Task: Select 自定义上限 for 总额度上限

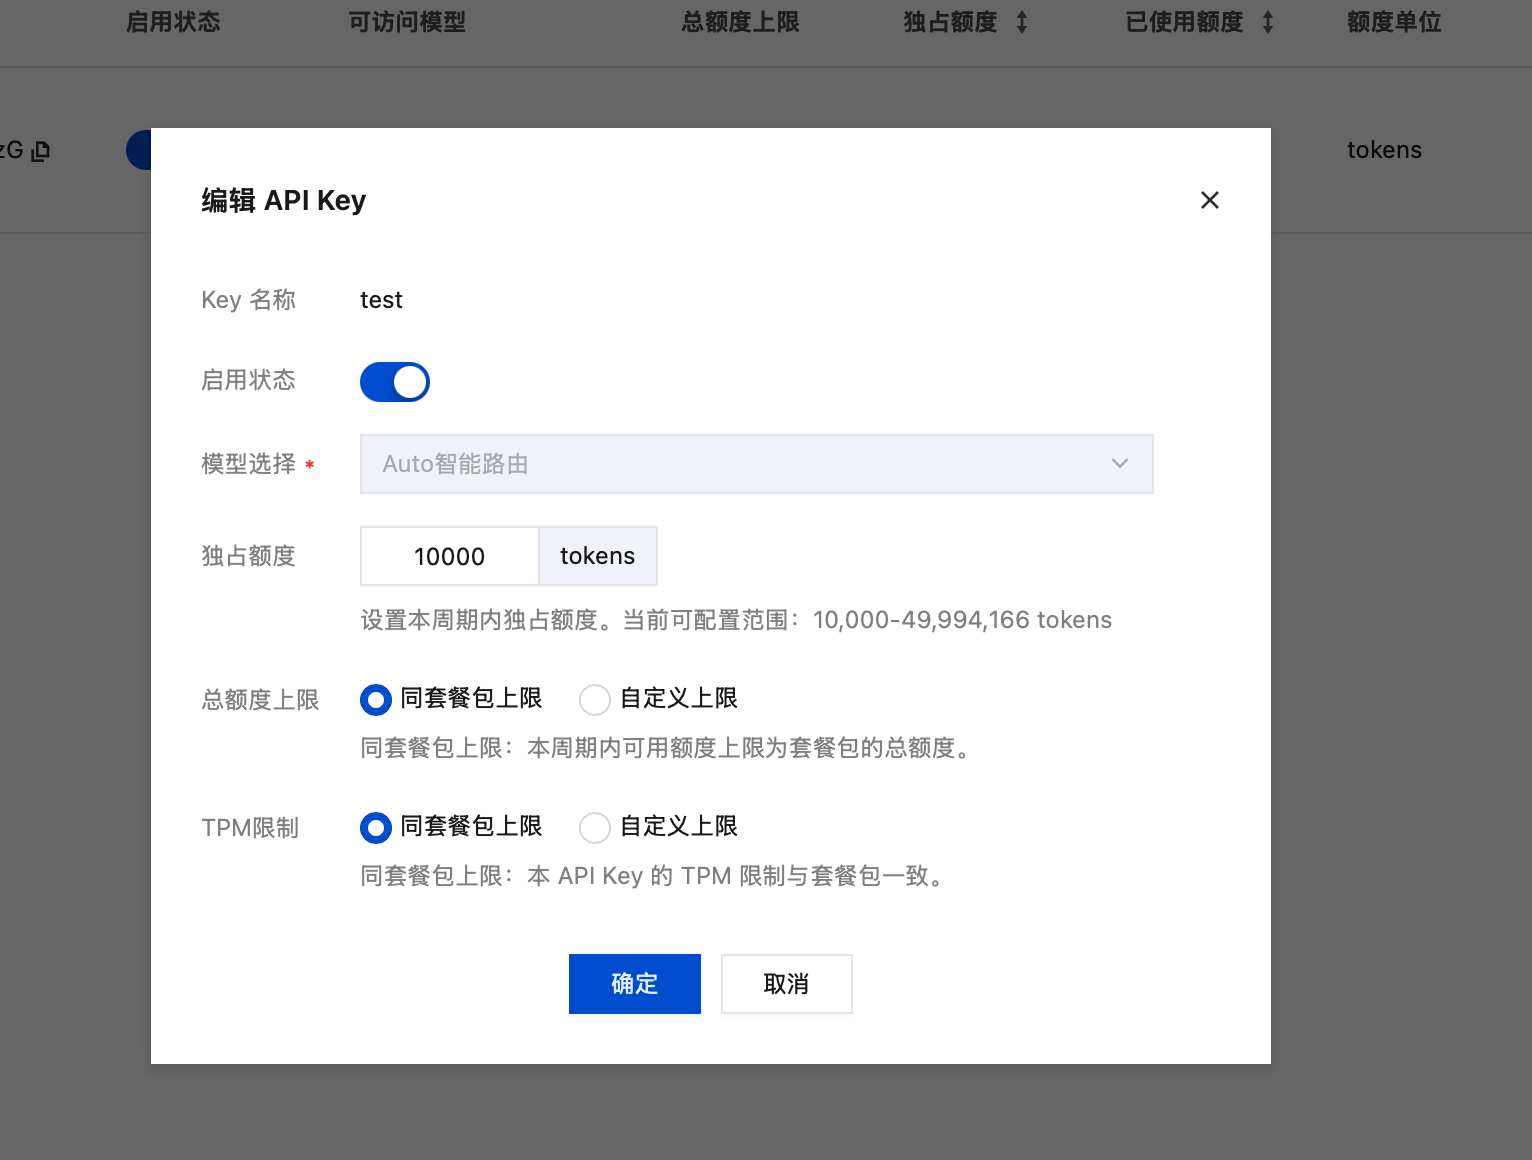Action: coord(595,699)
